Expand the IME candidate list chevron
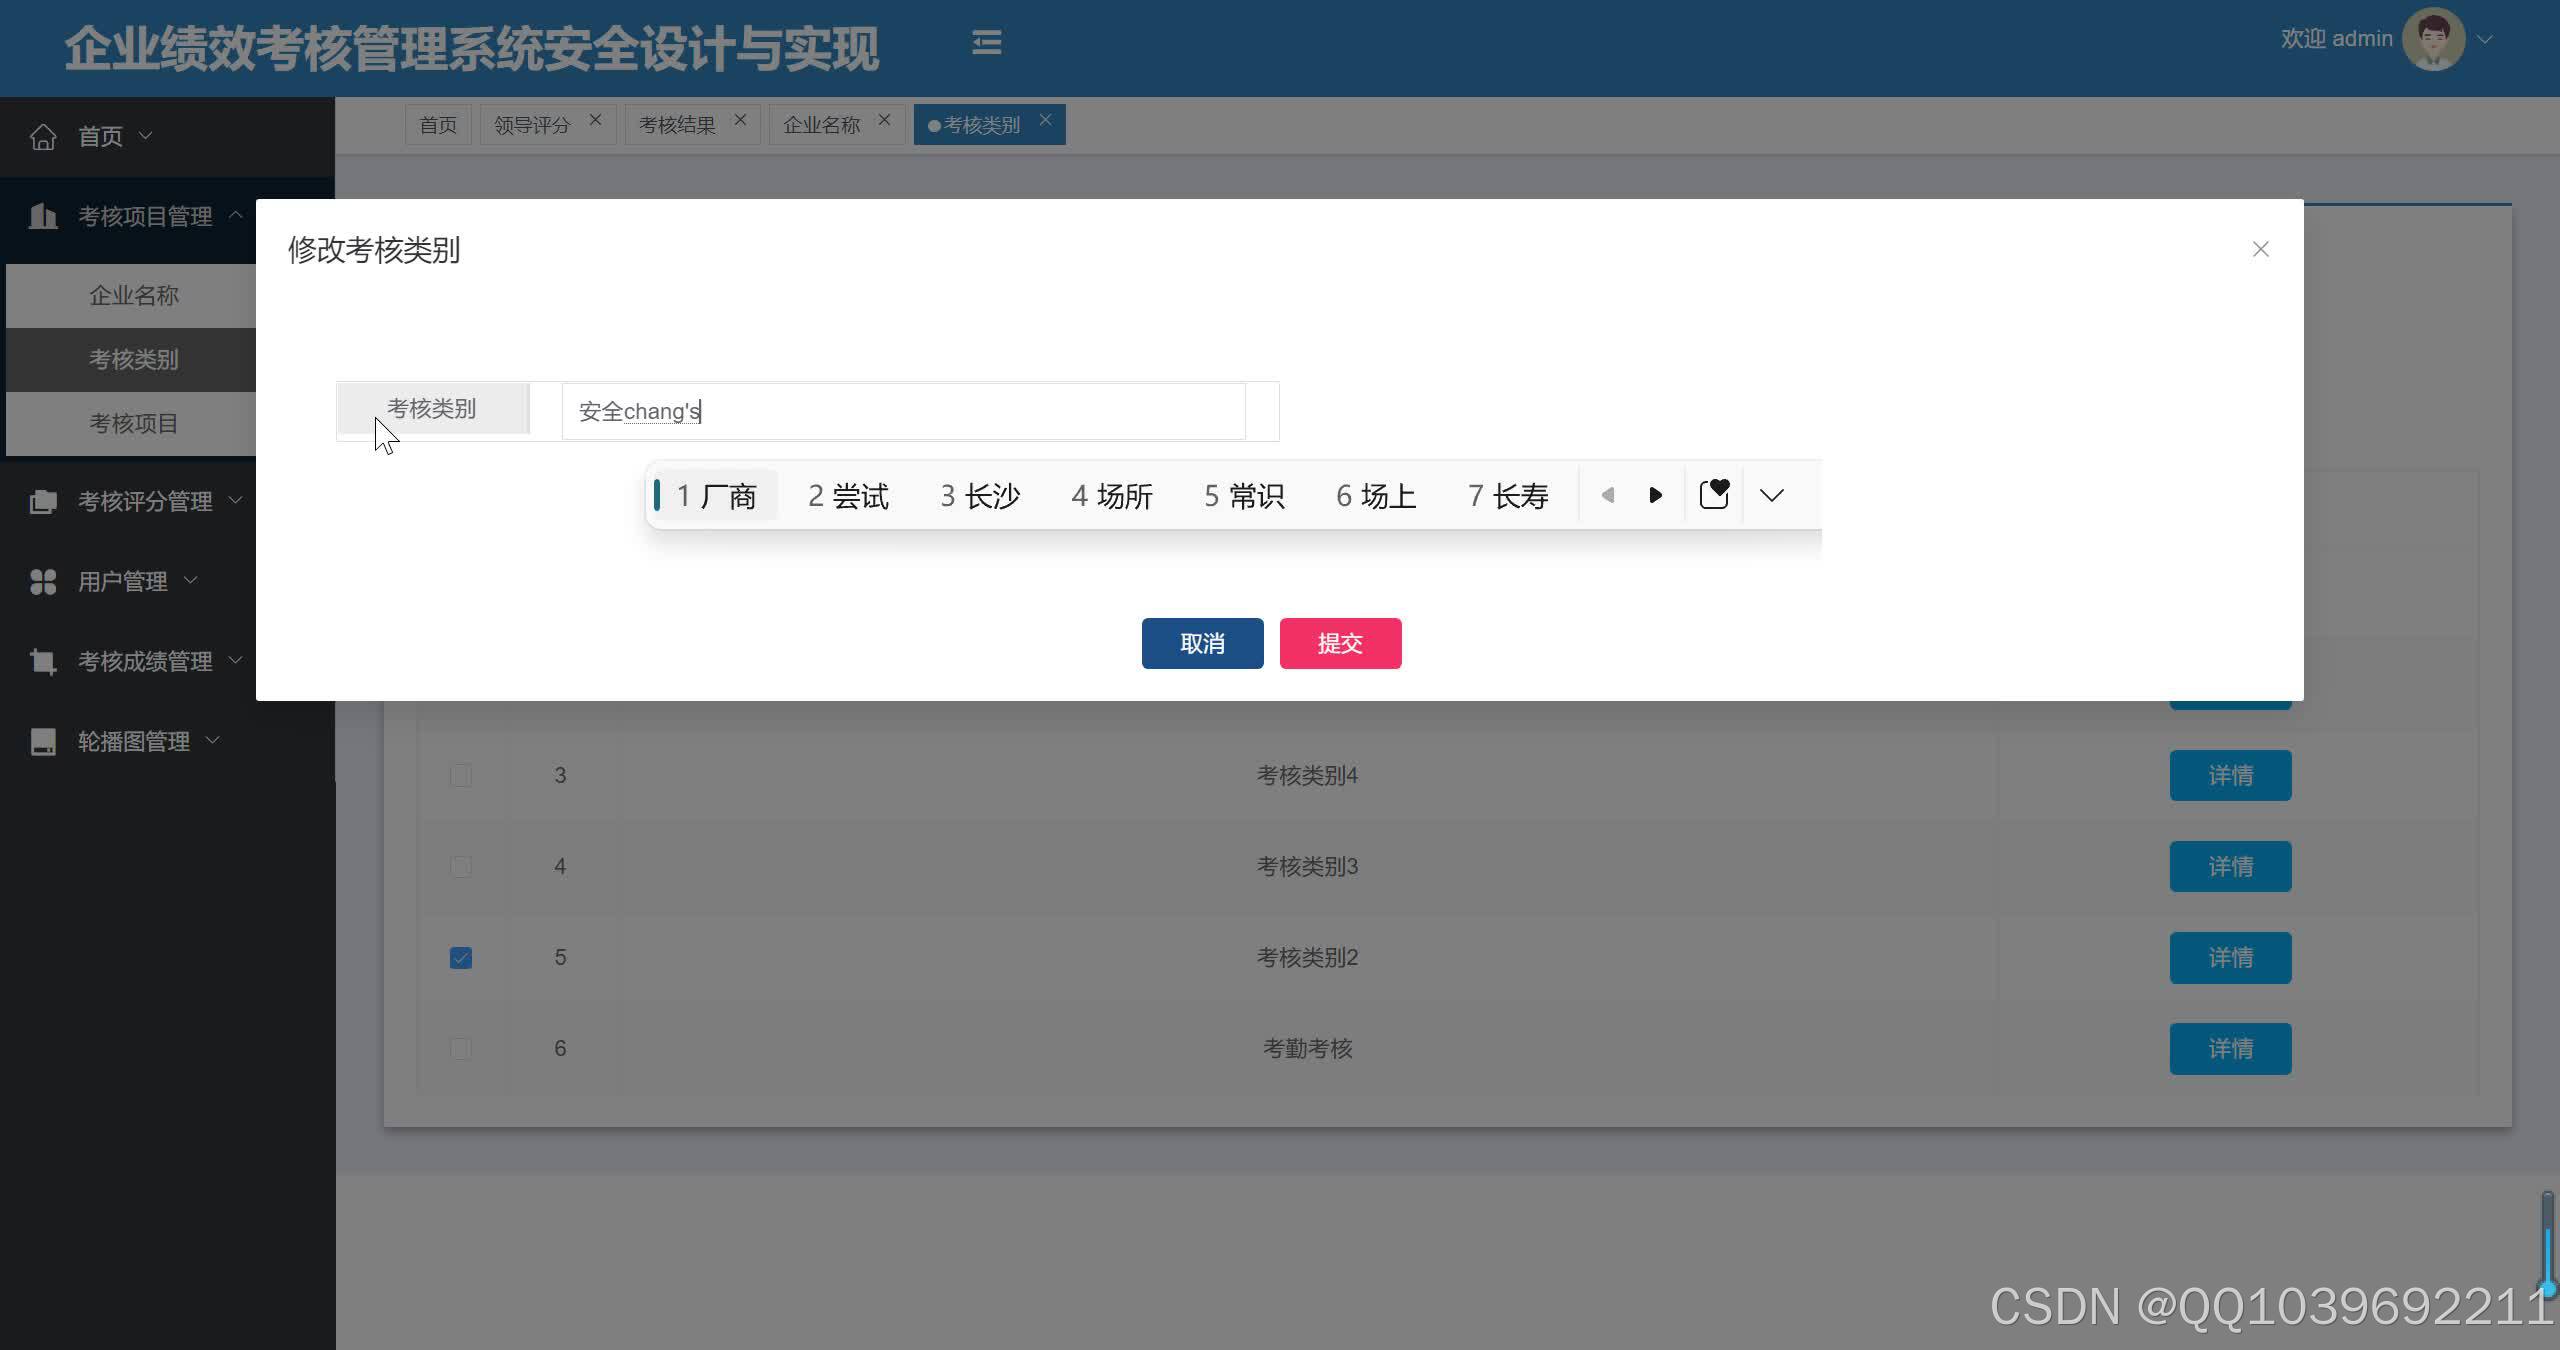 click(1771, 495)
